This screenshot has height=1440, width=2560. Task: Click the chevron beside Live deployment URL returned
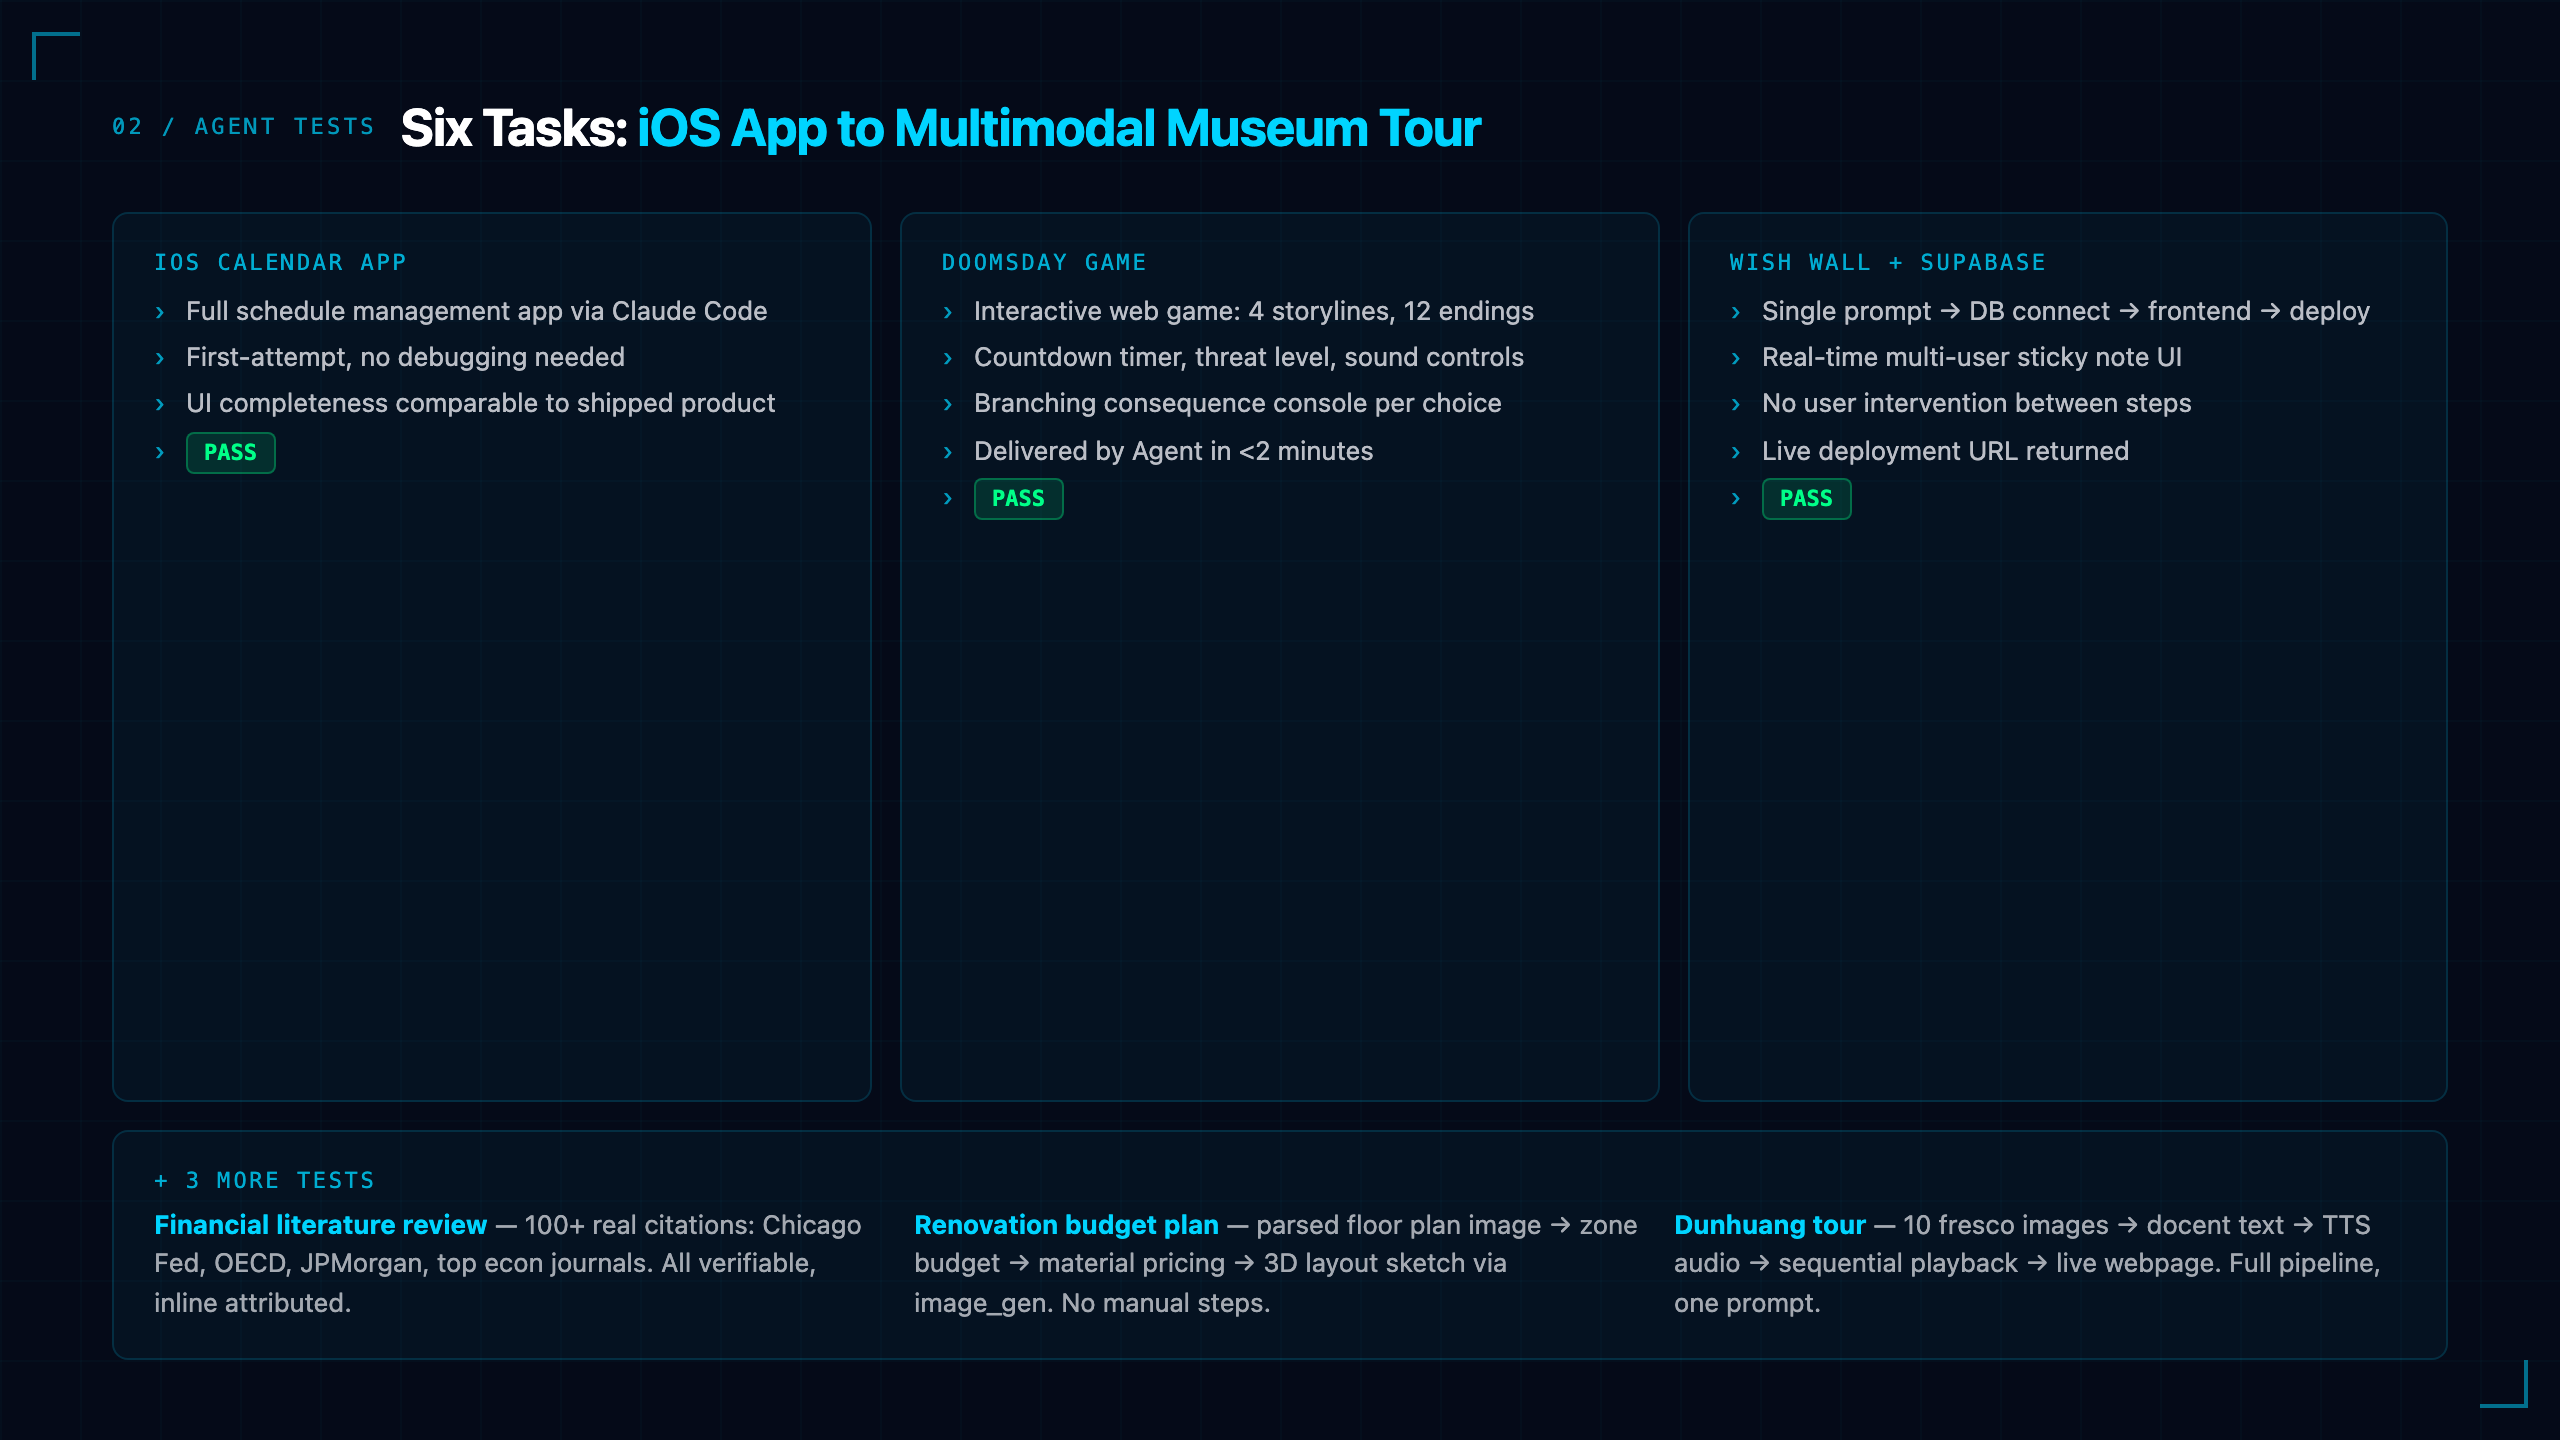(1736, 452)
